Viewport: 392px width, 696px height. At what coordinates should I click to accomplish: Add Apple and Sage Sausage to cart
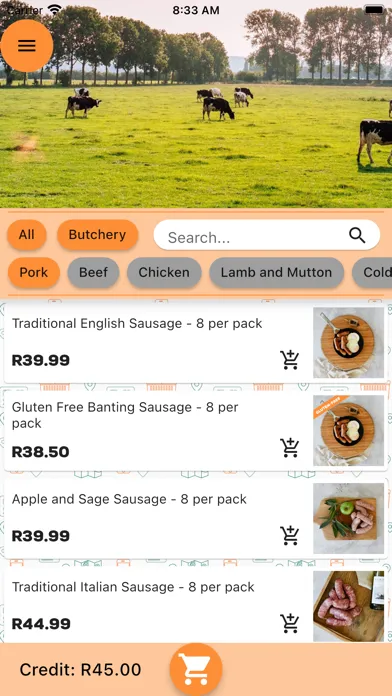(289, 536)
